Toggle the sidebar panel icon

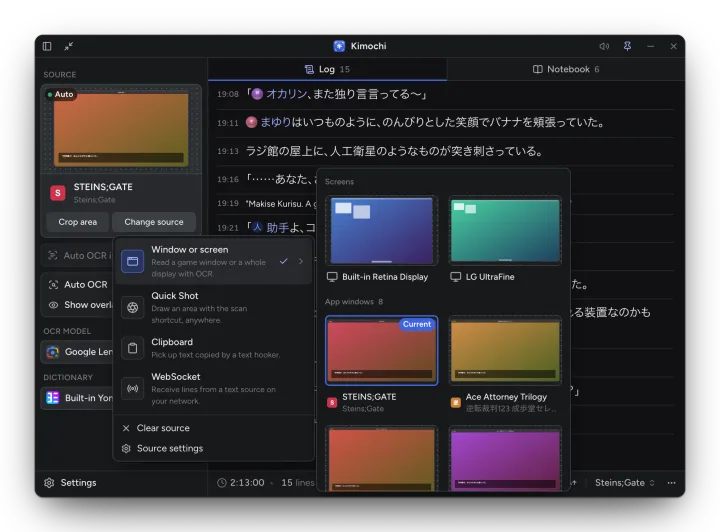click(x=47, y=46)
